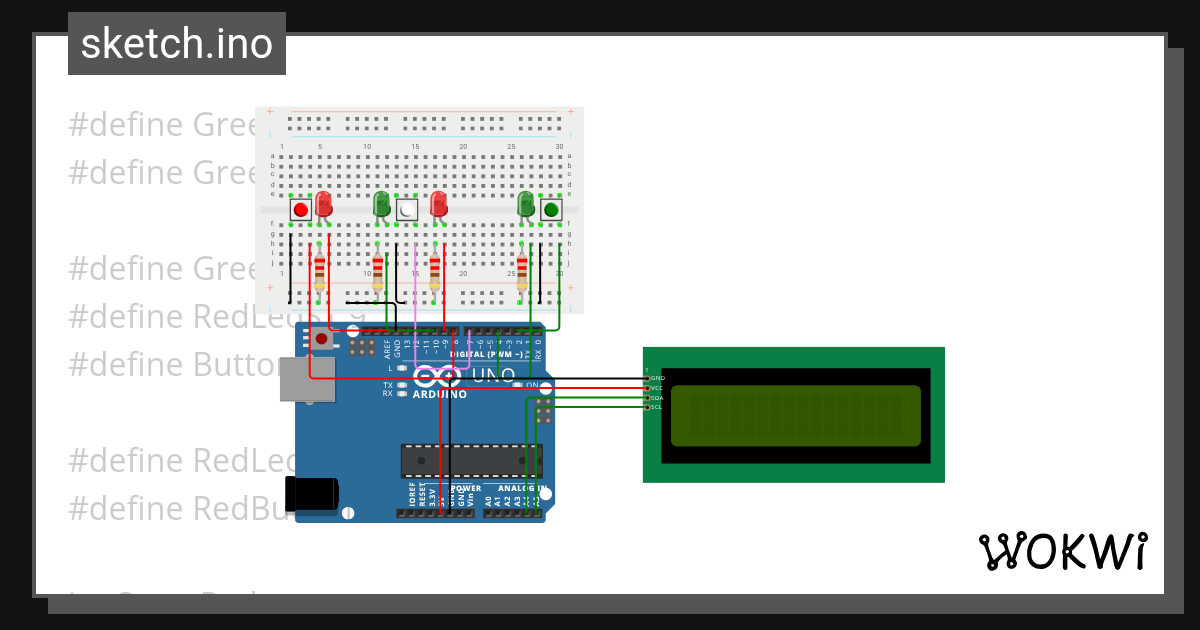1200x630 pixels.
Task: Select the sketch.ino tab
Action: [x=176, y=43]
